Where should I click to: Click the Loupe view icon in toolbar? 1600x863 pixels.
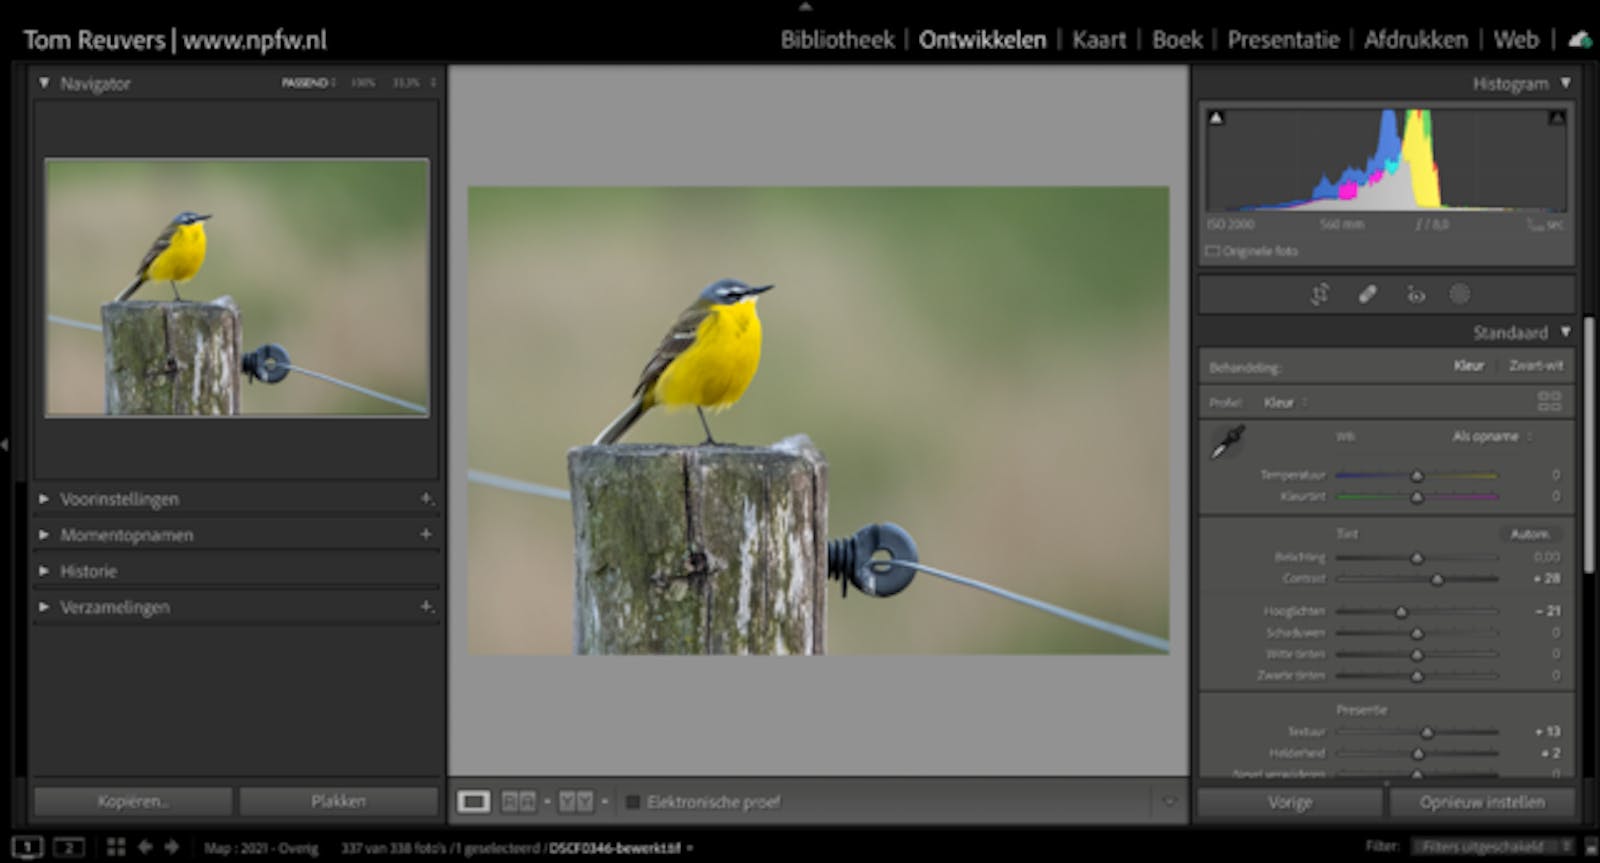474,802
